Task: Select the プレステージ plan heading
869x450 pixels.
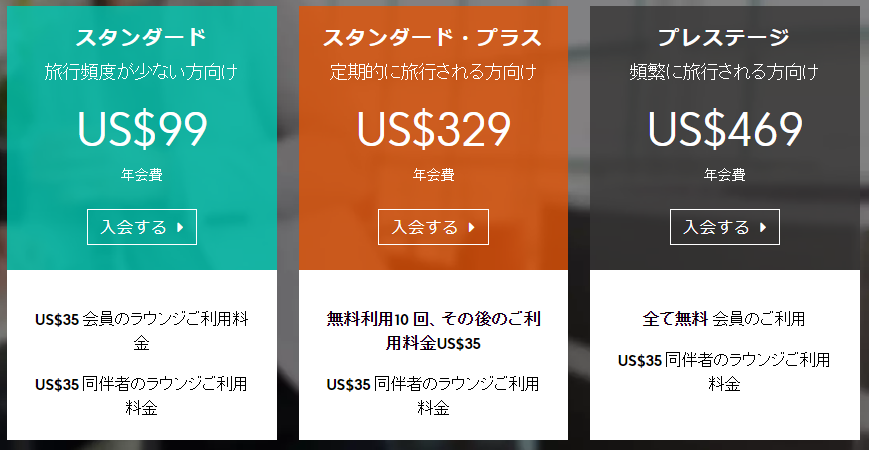Action: coord(724,38)
